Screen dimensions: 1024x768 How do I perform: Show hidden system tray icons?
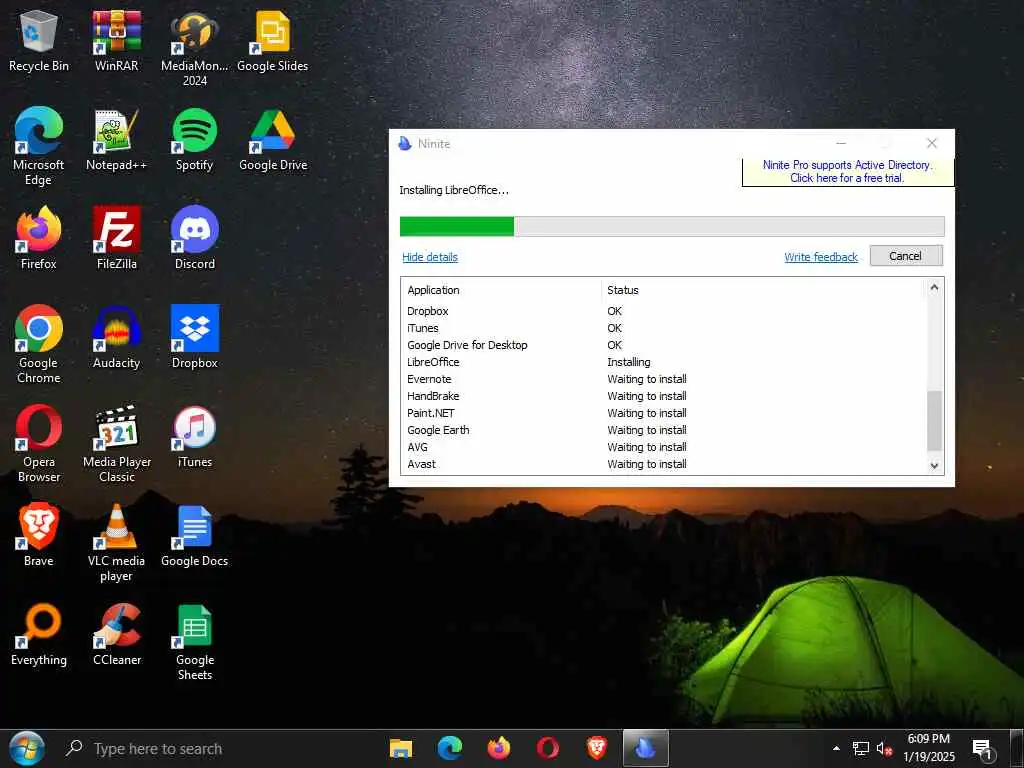[x=836, y=748]
